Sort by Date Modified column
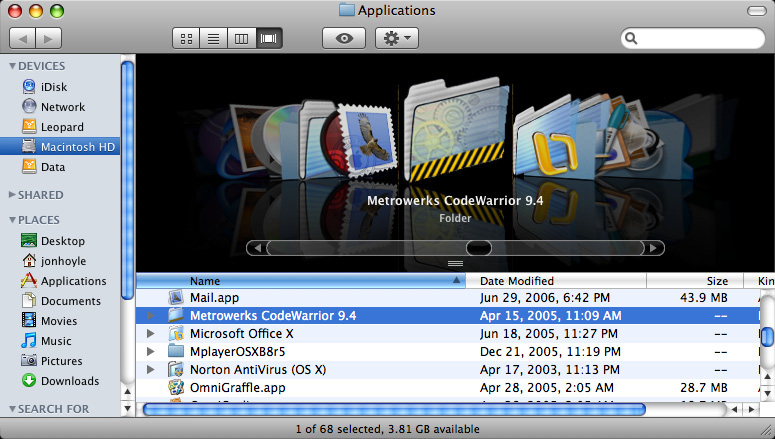Viewport: 775px width, 439px height. coord(556,281)
